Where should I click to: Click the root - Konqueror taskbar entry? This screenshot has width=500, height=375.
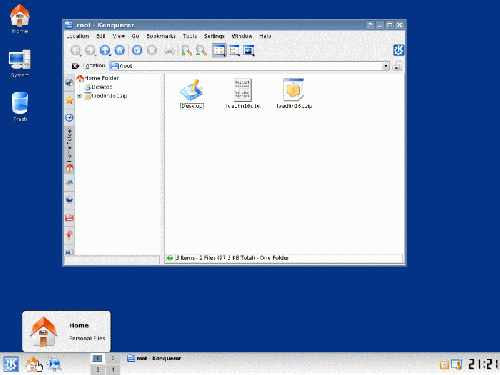coord(154,358)
